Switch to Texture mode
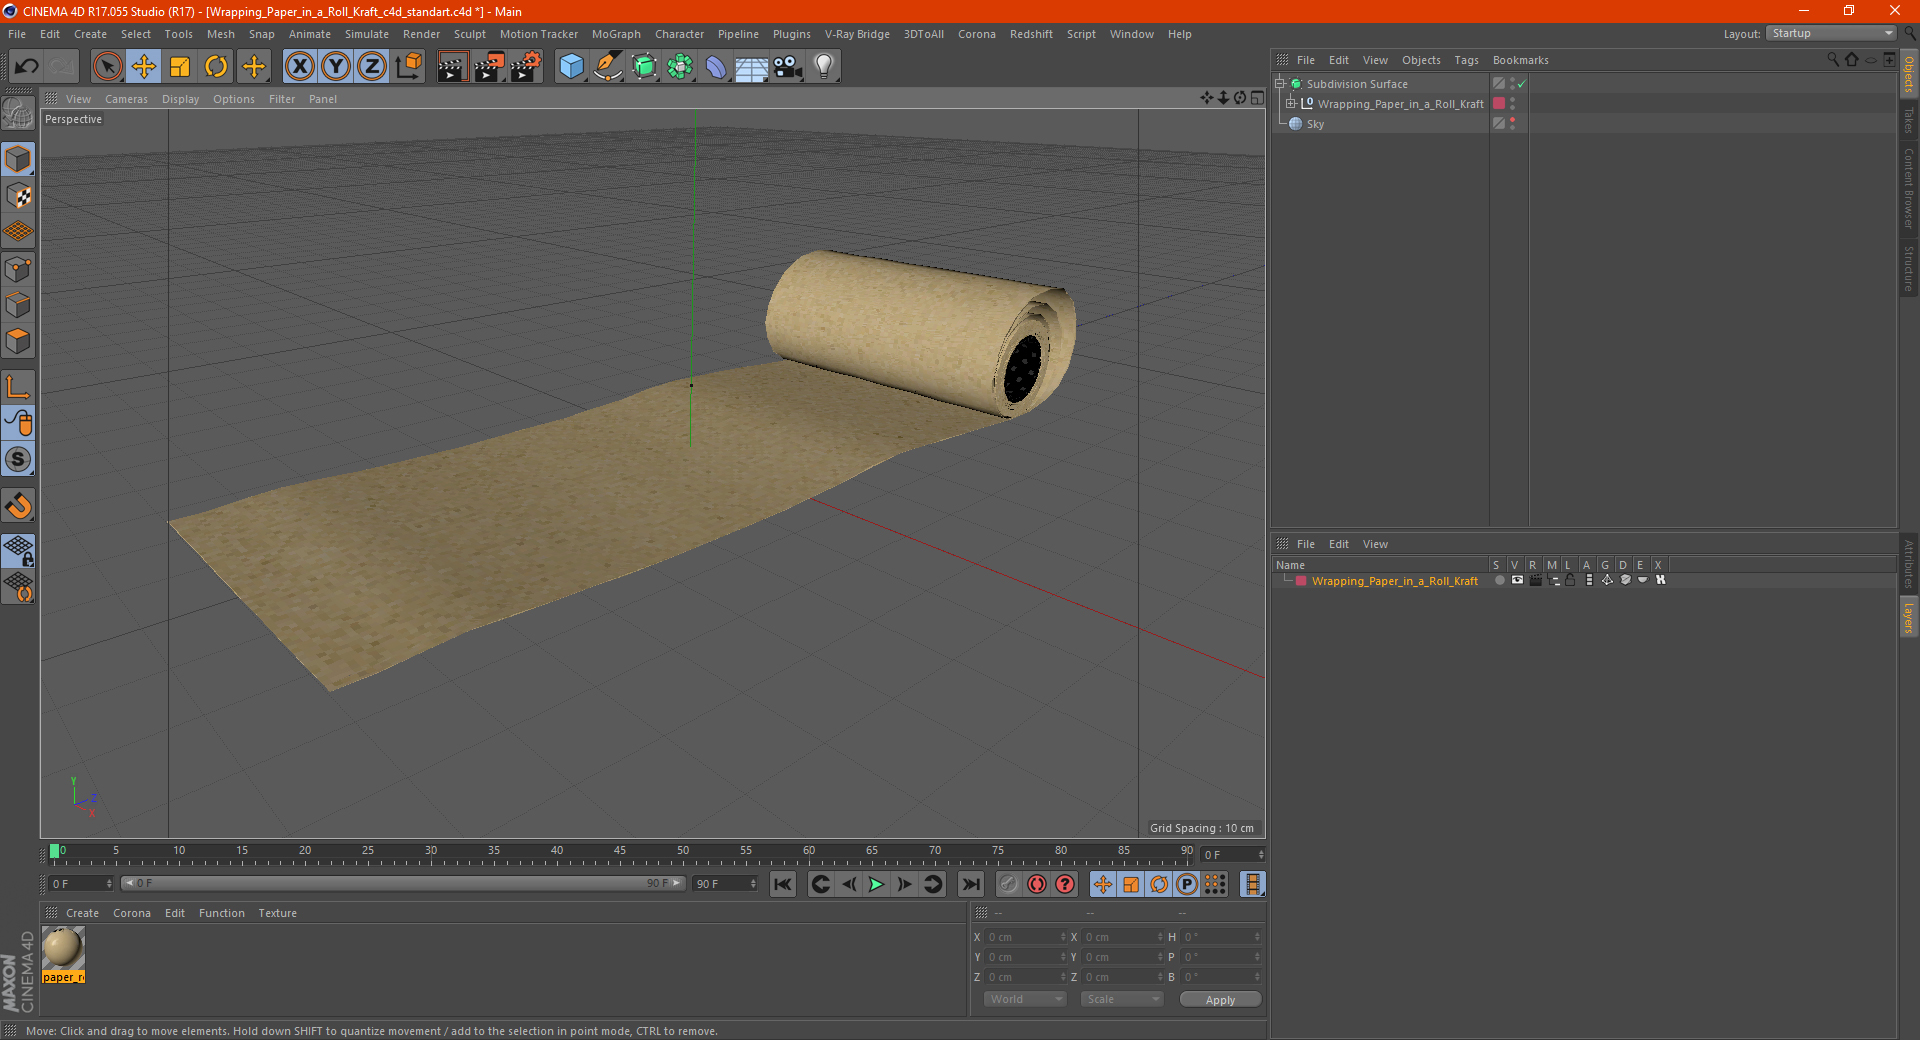1920x1040 pixels. click(x=18, y=196)
